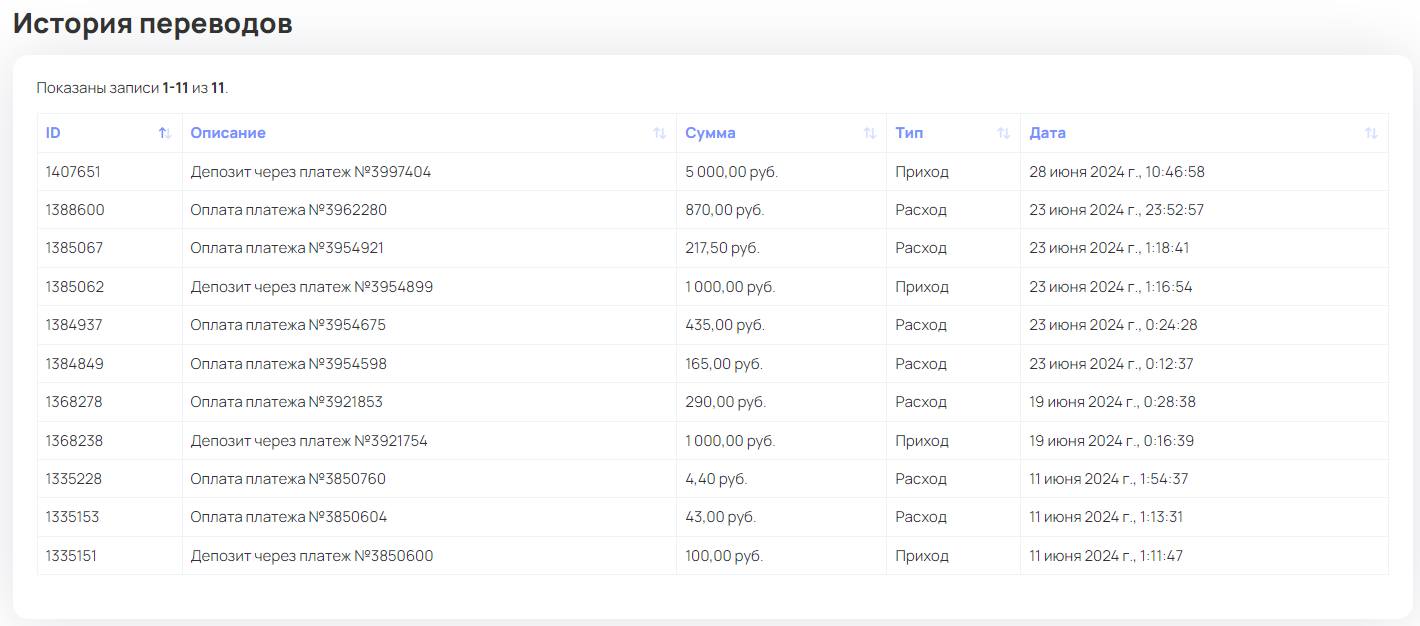Click Оплата платежа №3954921 description
Viewport: 1420px width, 626px height.
click(287, 248)
